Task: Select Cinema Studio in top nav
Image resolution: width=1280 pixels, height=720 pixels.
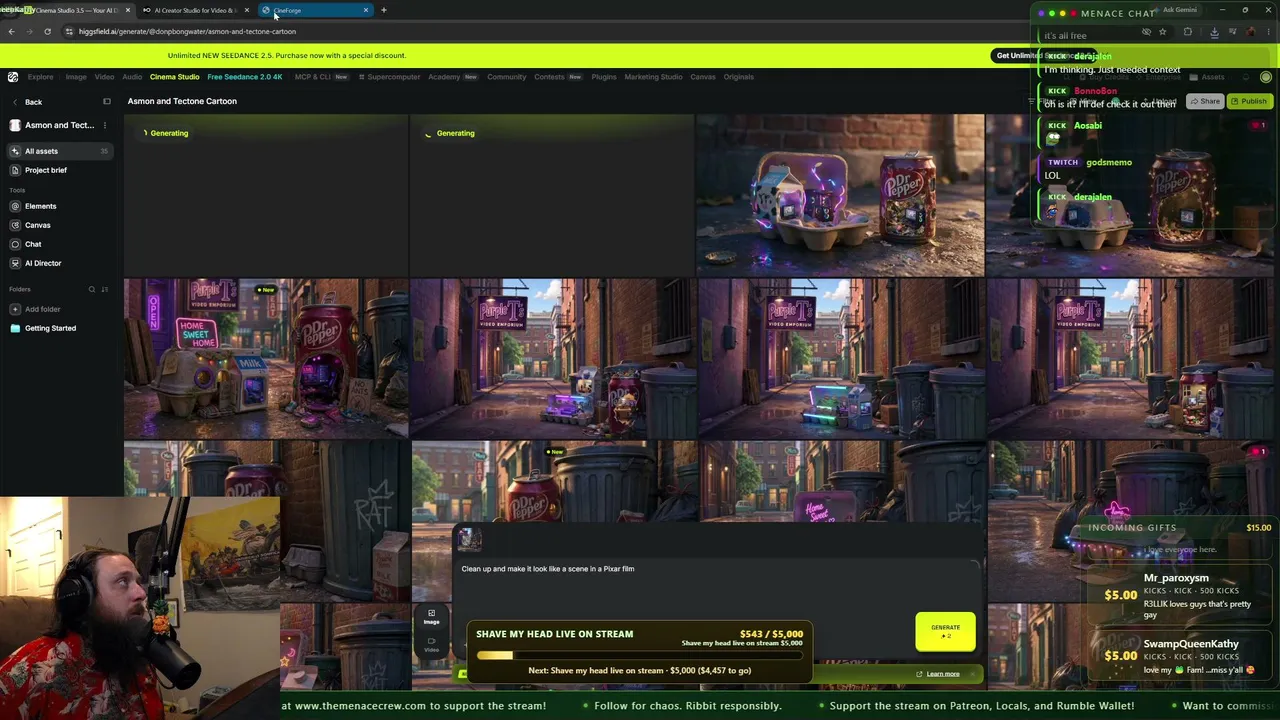Action: tap(175, 77)
